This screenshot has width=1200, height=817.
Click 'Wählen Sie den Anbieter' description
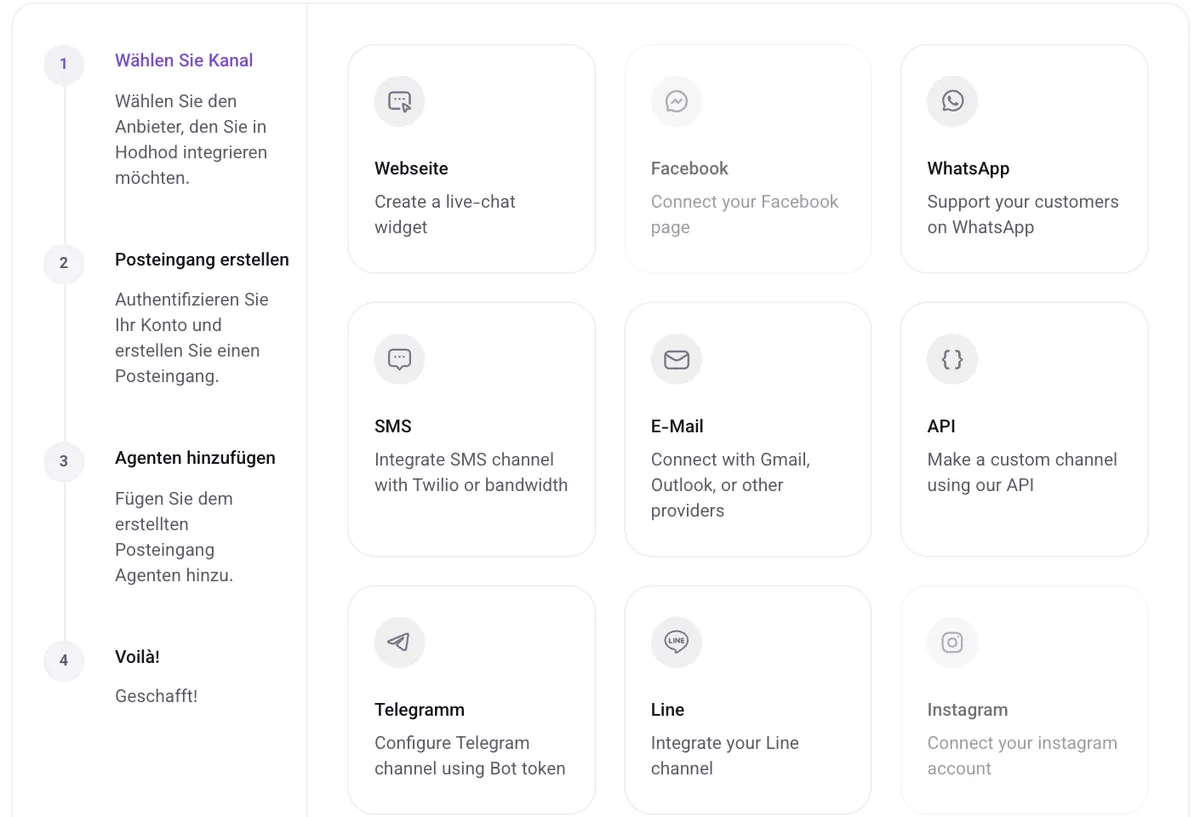[x=191, y=139]
